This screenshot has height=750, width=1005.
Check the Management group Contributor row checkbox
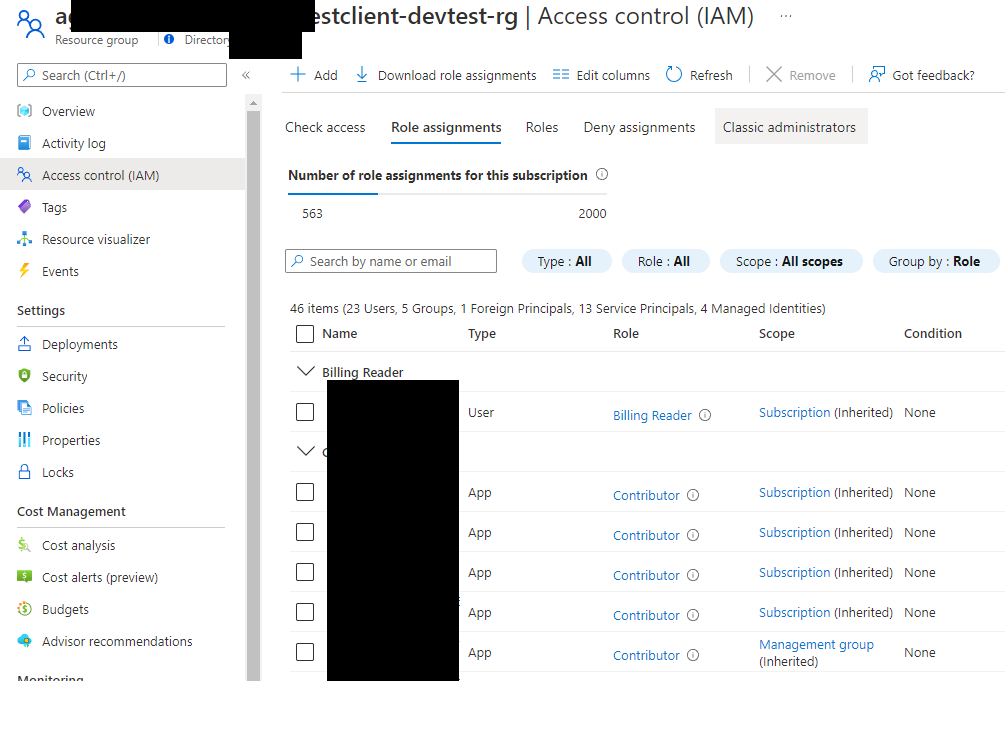305,653
